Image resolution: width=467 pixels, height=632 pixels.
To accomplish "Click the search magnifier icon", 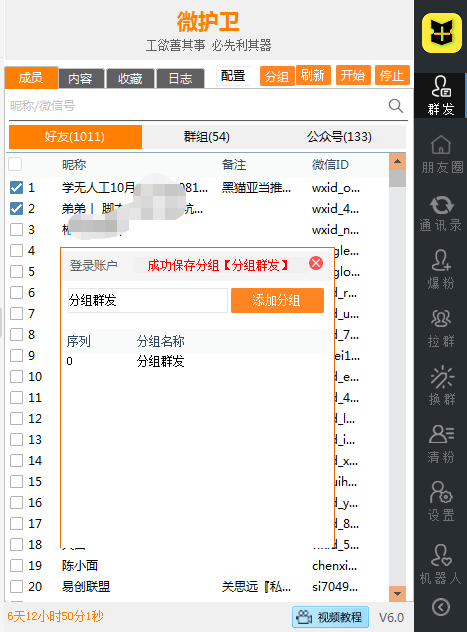I will point(396,106).
